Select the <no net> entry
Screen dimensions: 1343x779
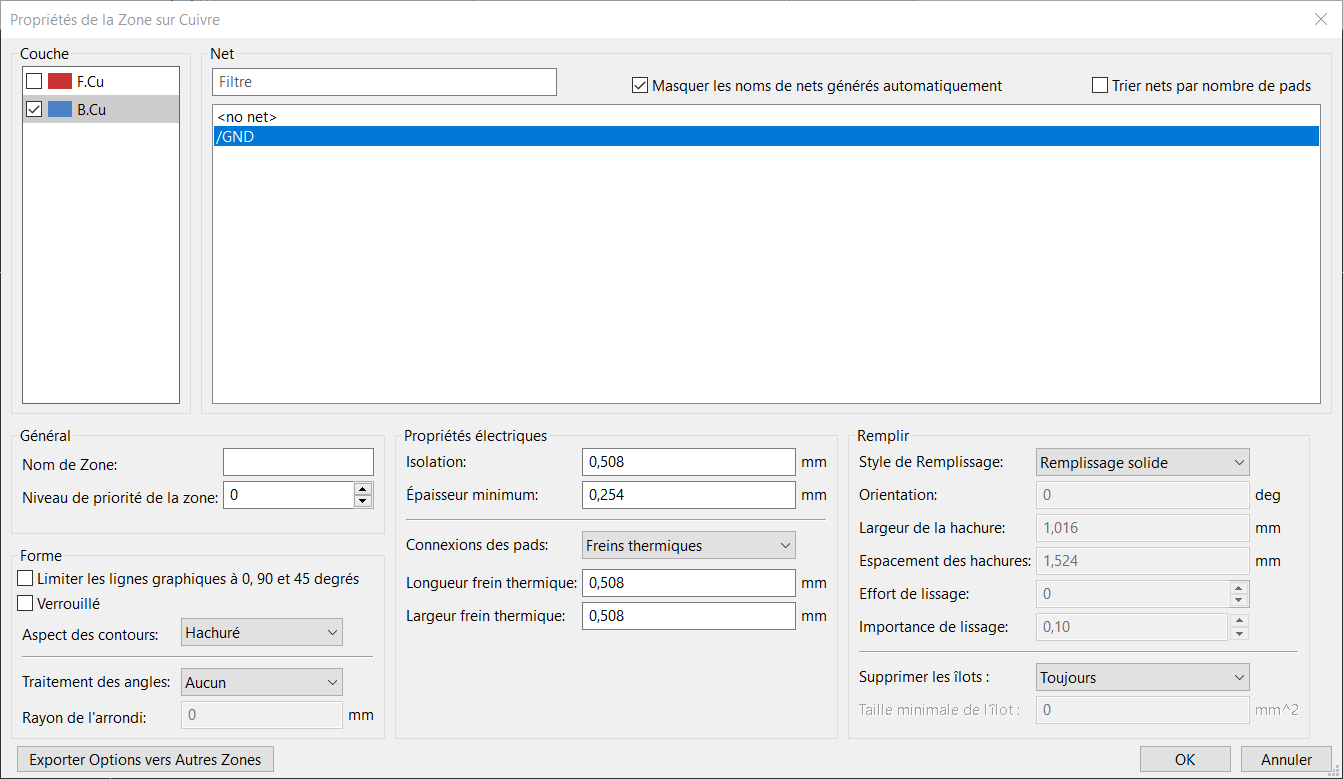(x=247, y=117)
